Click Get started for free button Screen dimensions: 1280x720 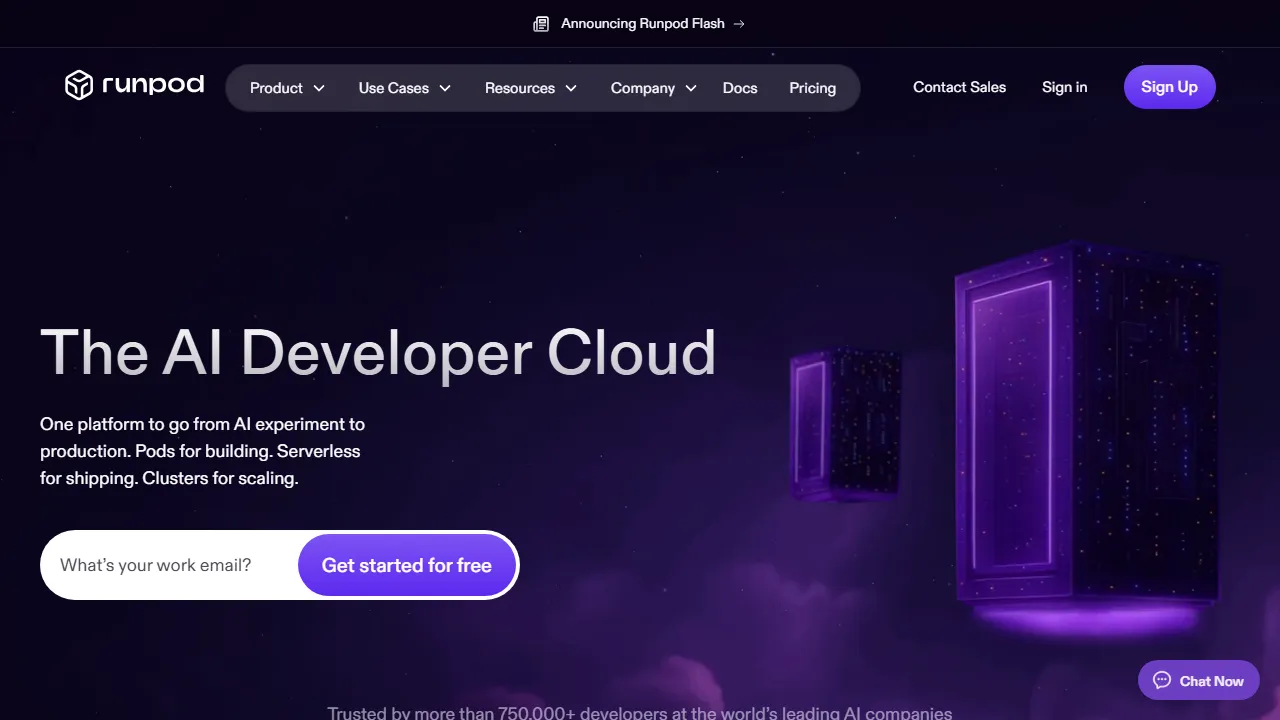pyautogui.click(x=407, y=565)
